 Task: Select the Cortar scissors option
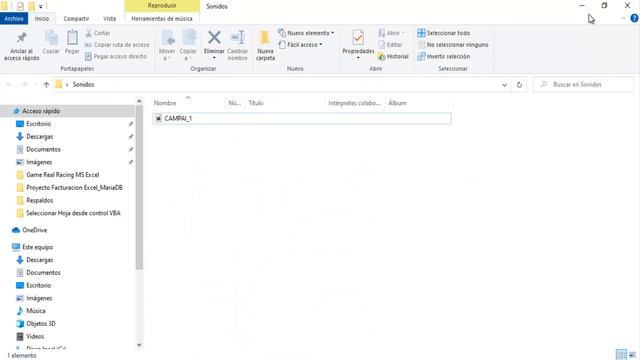(x=98, y=33)
